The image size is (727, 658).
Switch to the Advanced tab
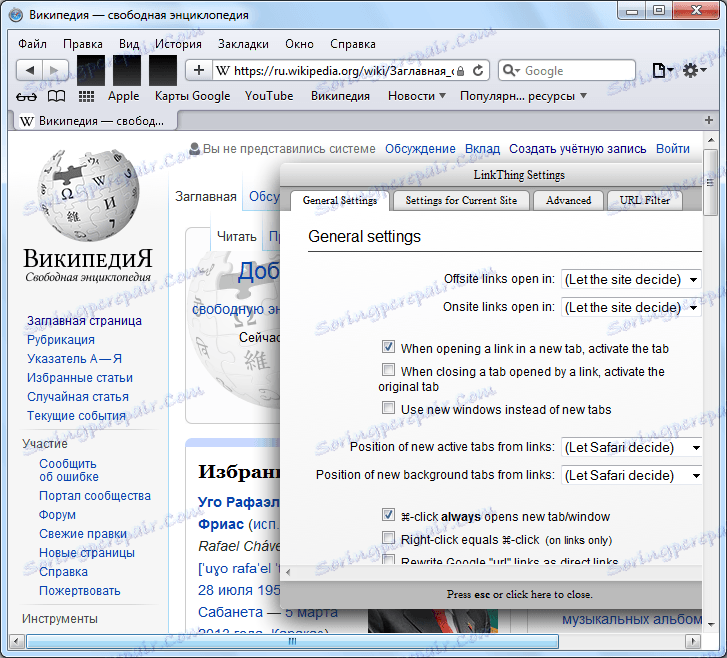pyautogui.click(x=568, y=200)
